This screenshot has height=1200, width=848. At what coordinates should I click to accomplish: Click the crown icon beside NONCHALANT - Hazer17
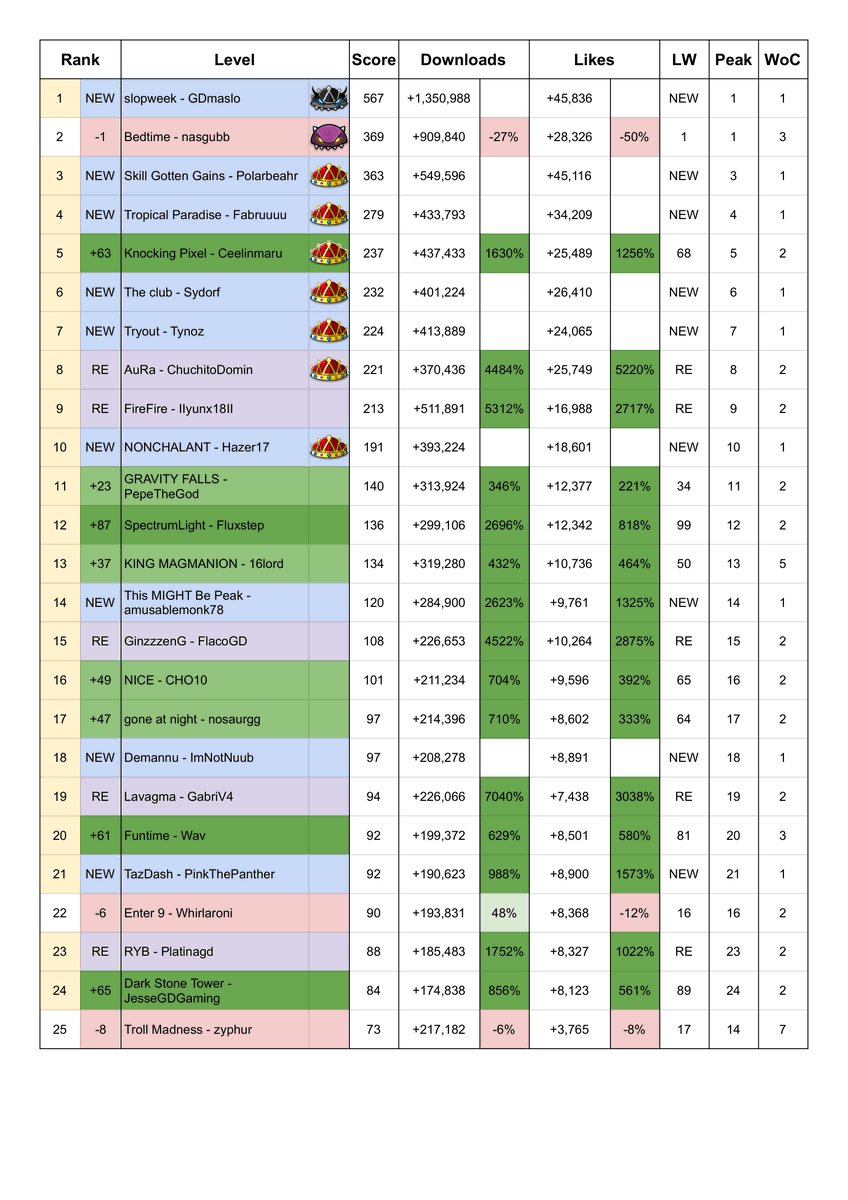tap(329, 447)
